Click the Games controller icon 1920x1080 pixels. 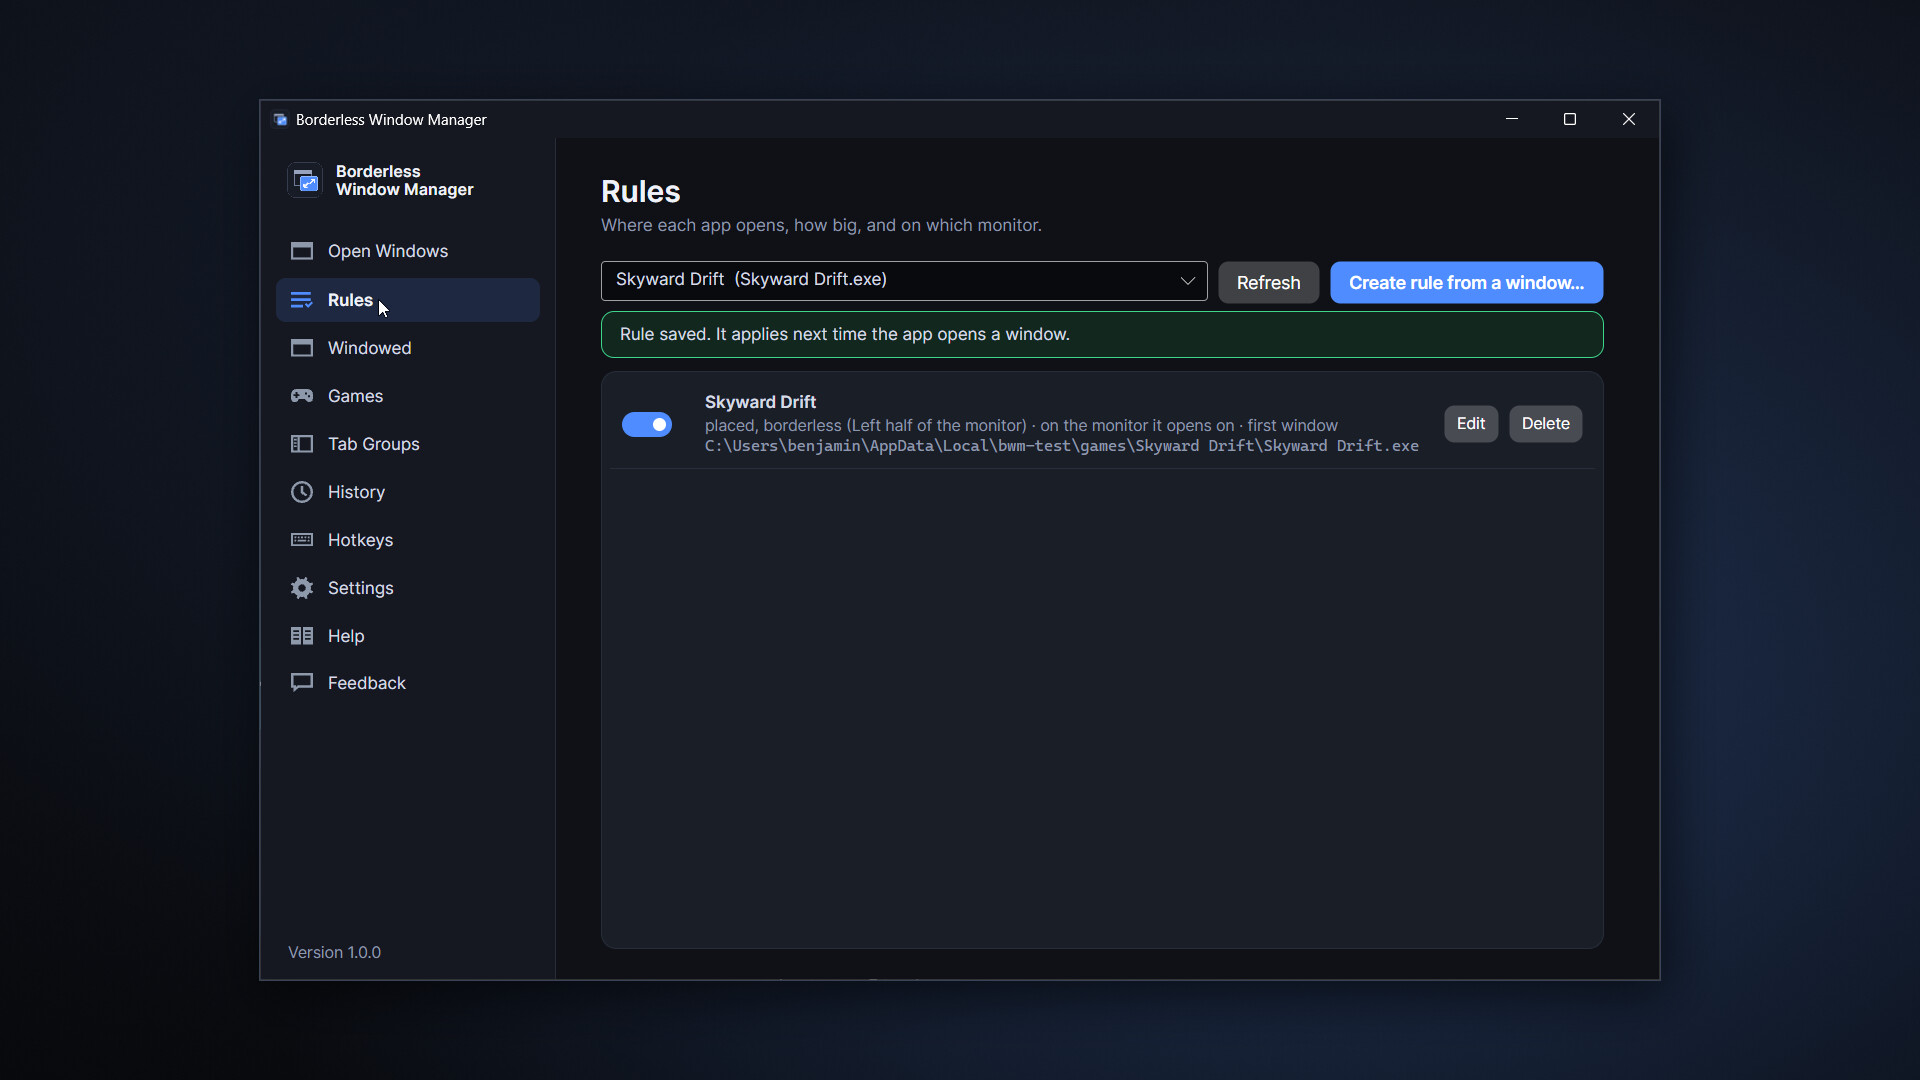301,396
